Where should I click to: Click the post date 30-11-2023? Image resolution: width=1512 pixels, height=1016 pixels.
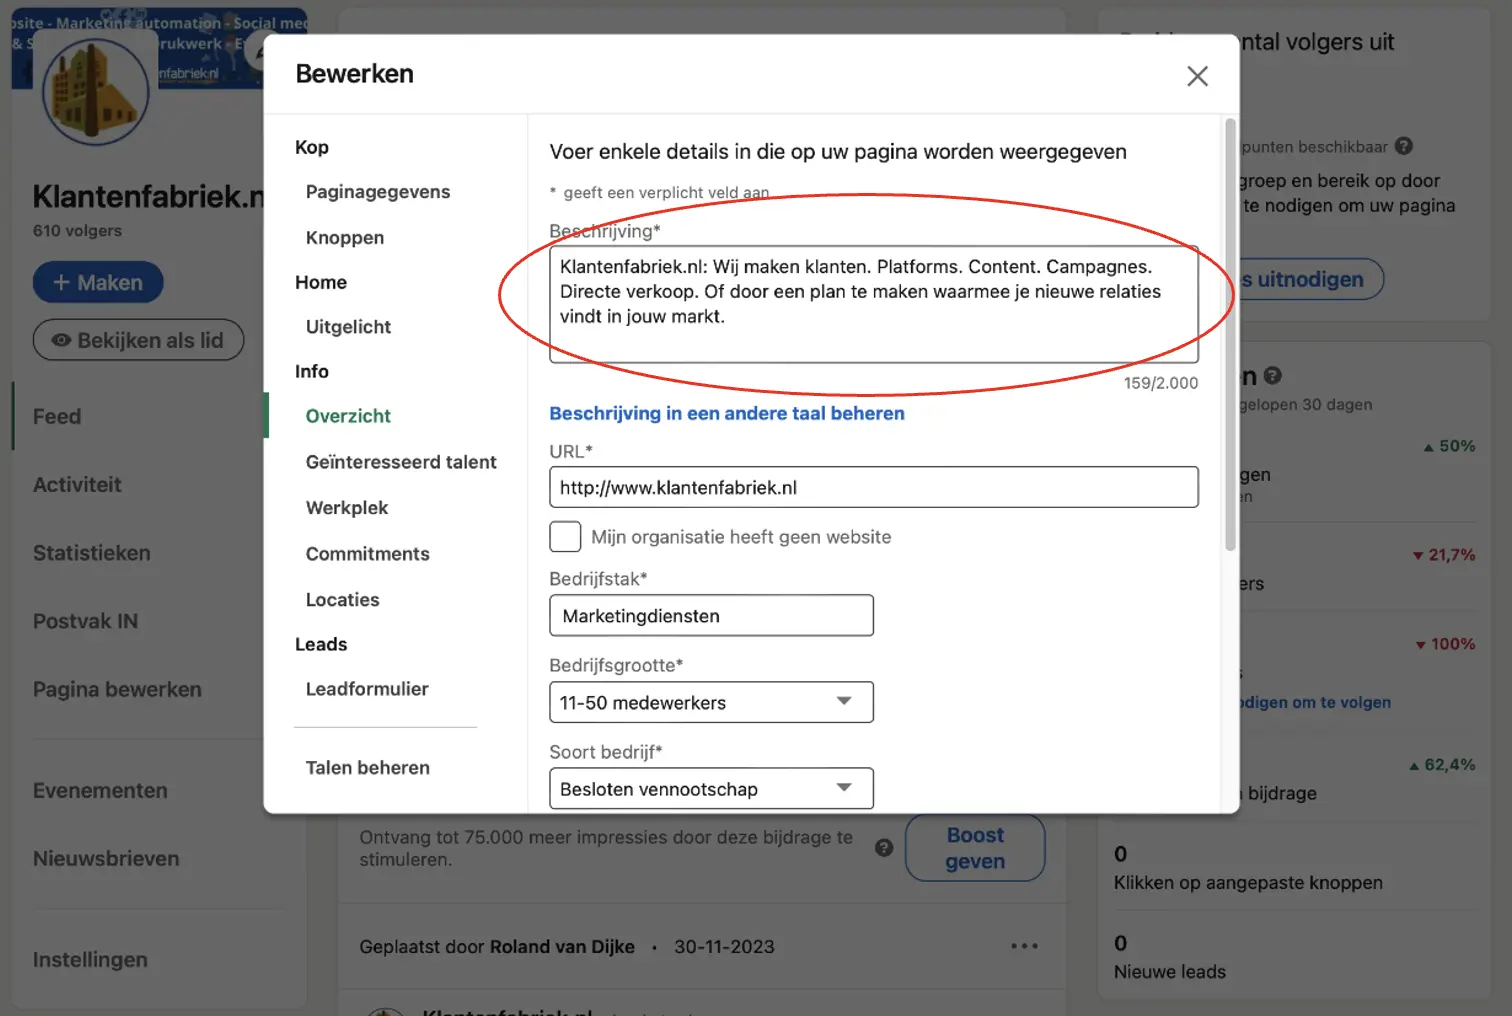tap(724, 947)
